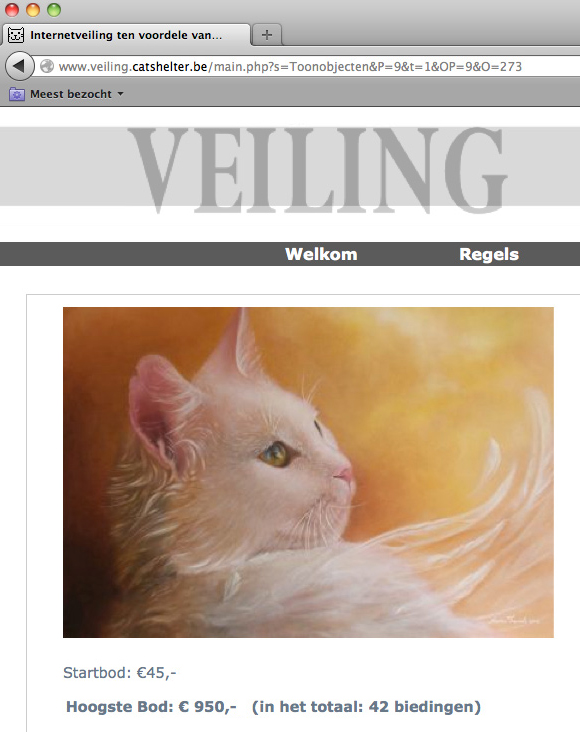Click the globe site identity icon

coord(47,66)
